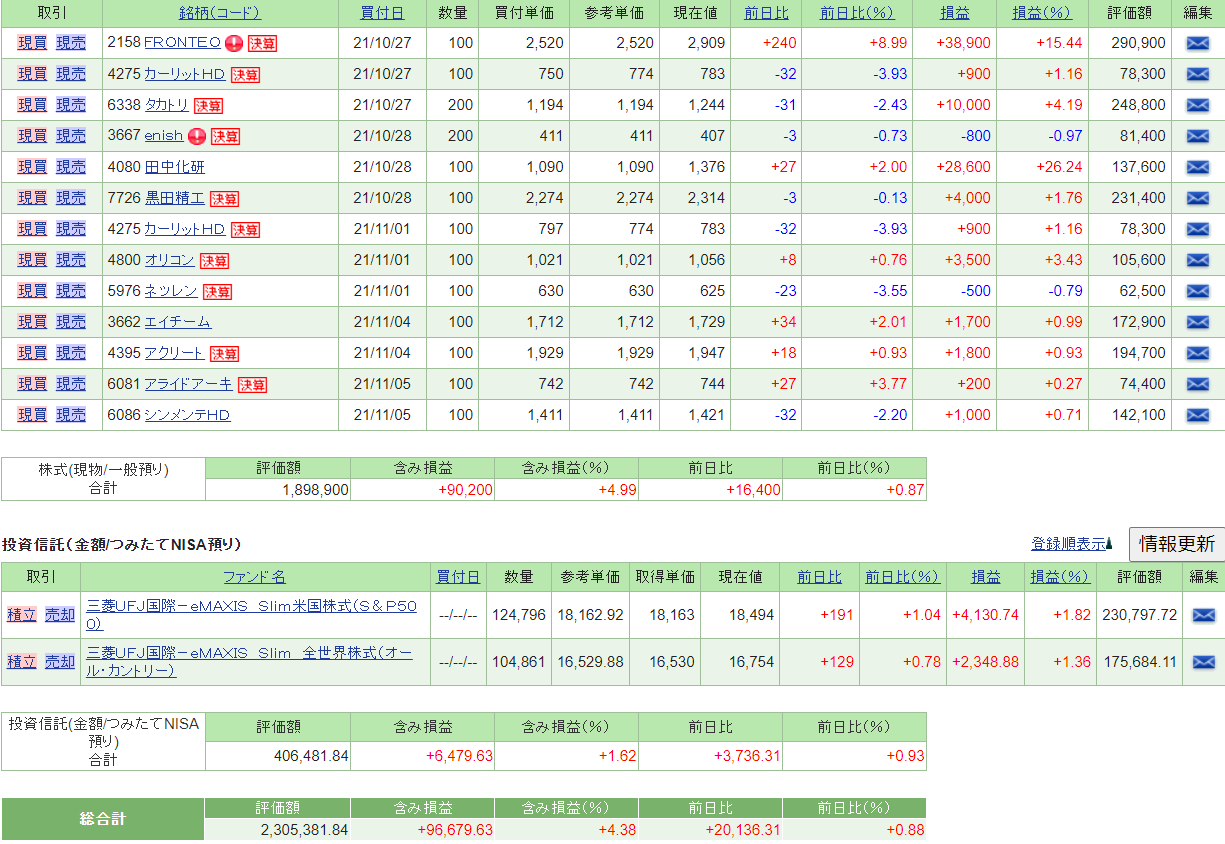Click the envelope icon for 5976 ネツレン
This screenshot has width=1225, height=844.
1197,291
